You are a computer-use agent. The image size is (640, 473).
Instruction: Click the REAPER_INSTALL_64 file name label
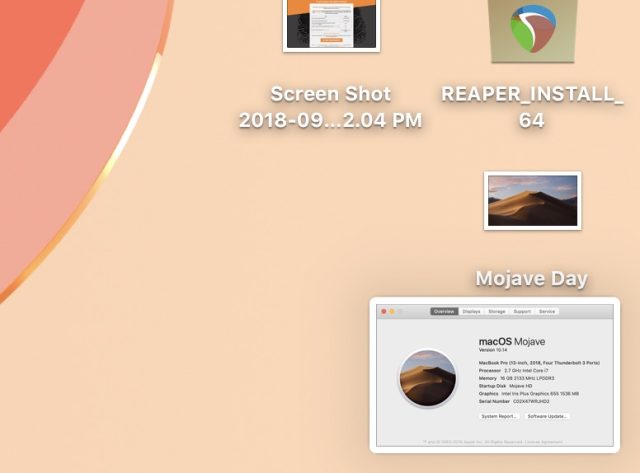point(532,107)
